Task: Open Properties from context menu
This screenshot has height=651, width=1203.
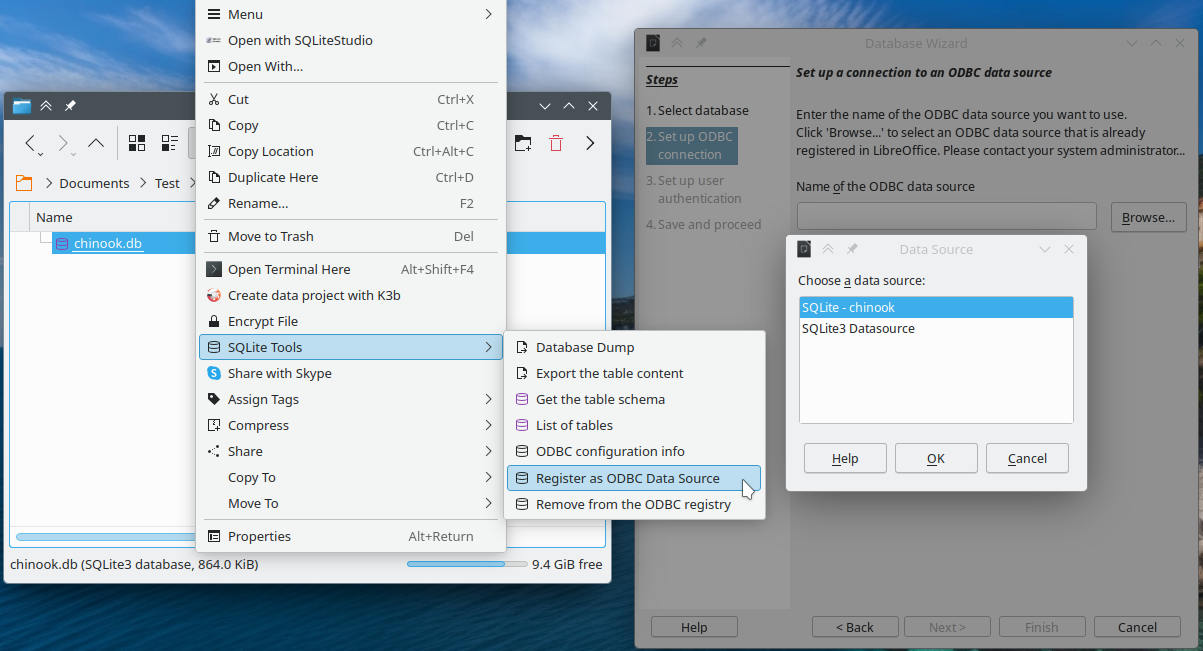Action: (351, 536)
